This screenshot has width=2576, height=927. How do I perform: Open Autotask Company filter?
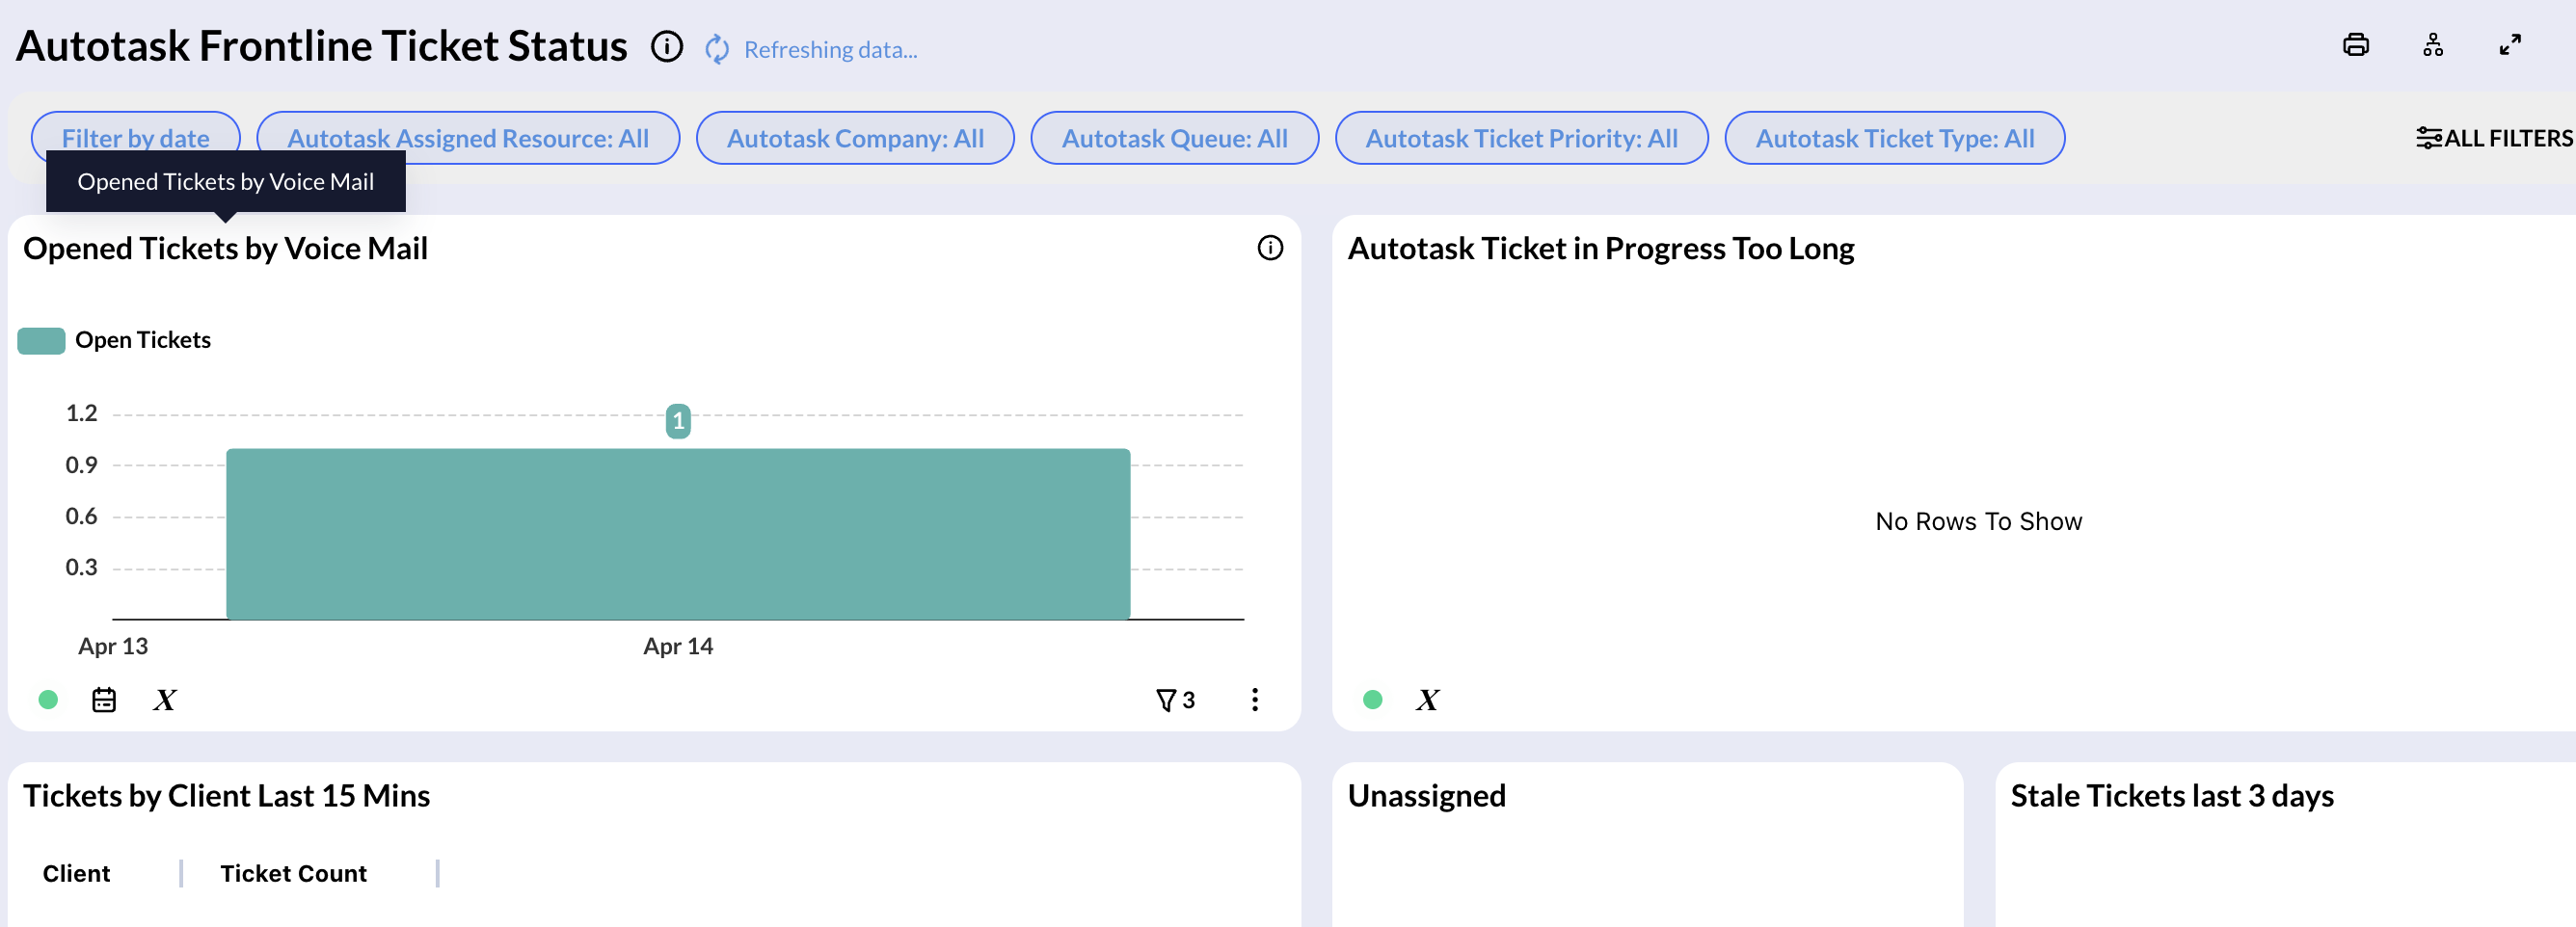855,138
